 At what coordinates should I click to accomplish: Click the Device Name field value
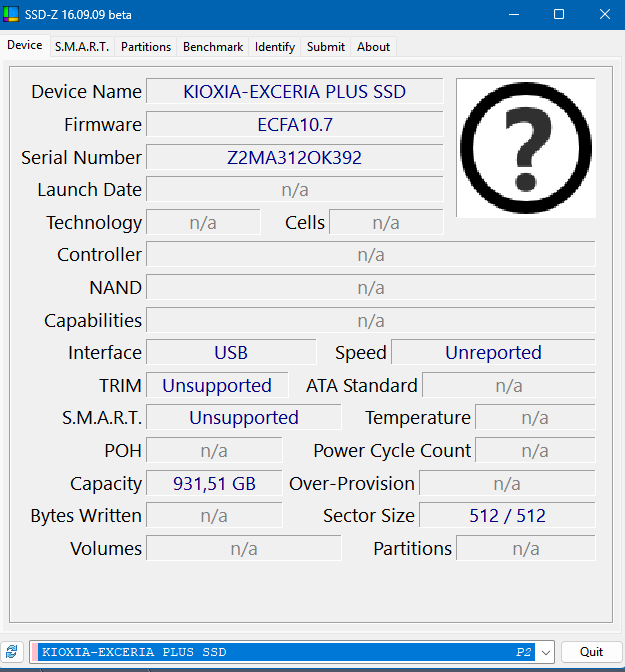(294, 91)
